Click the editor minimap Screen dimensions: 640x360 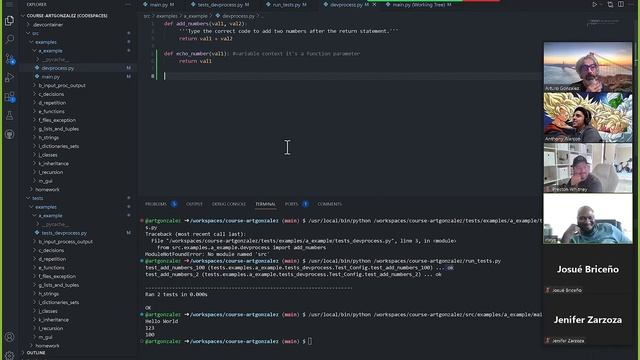coord(604,22)
